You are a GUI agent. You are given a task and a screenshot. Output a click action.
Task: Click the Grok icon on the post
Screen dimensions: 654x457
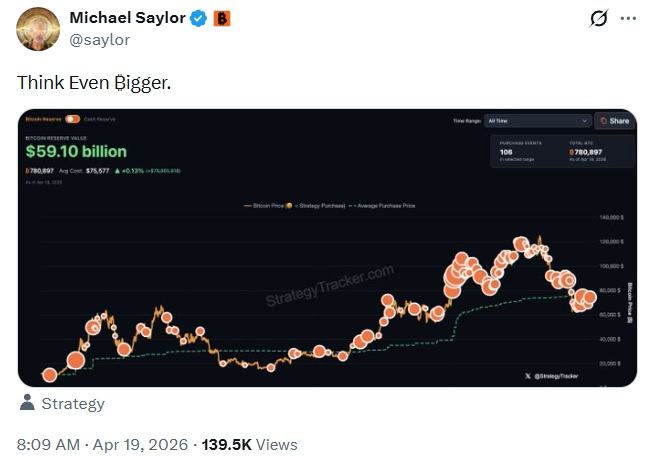point(600,19)
